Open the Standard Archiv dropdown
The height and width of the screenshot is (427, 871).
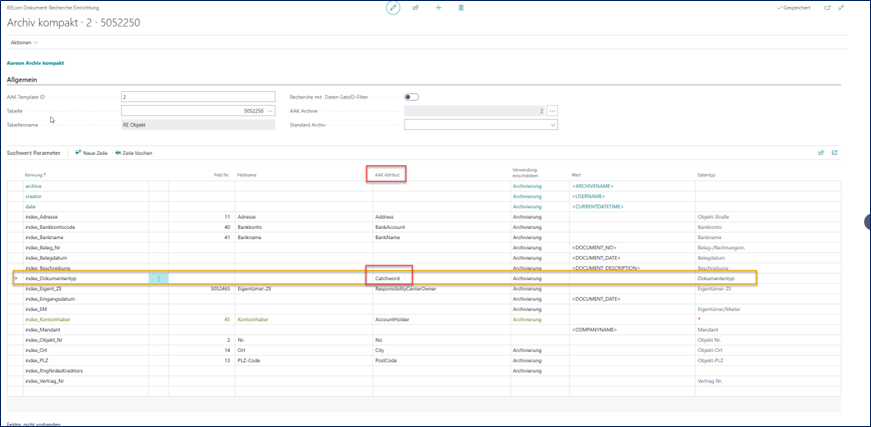(x=553, y=125)
